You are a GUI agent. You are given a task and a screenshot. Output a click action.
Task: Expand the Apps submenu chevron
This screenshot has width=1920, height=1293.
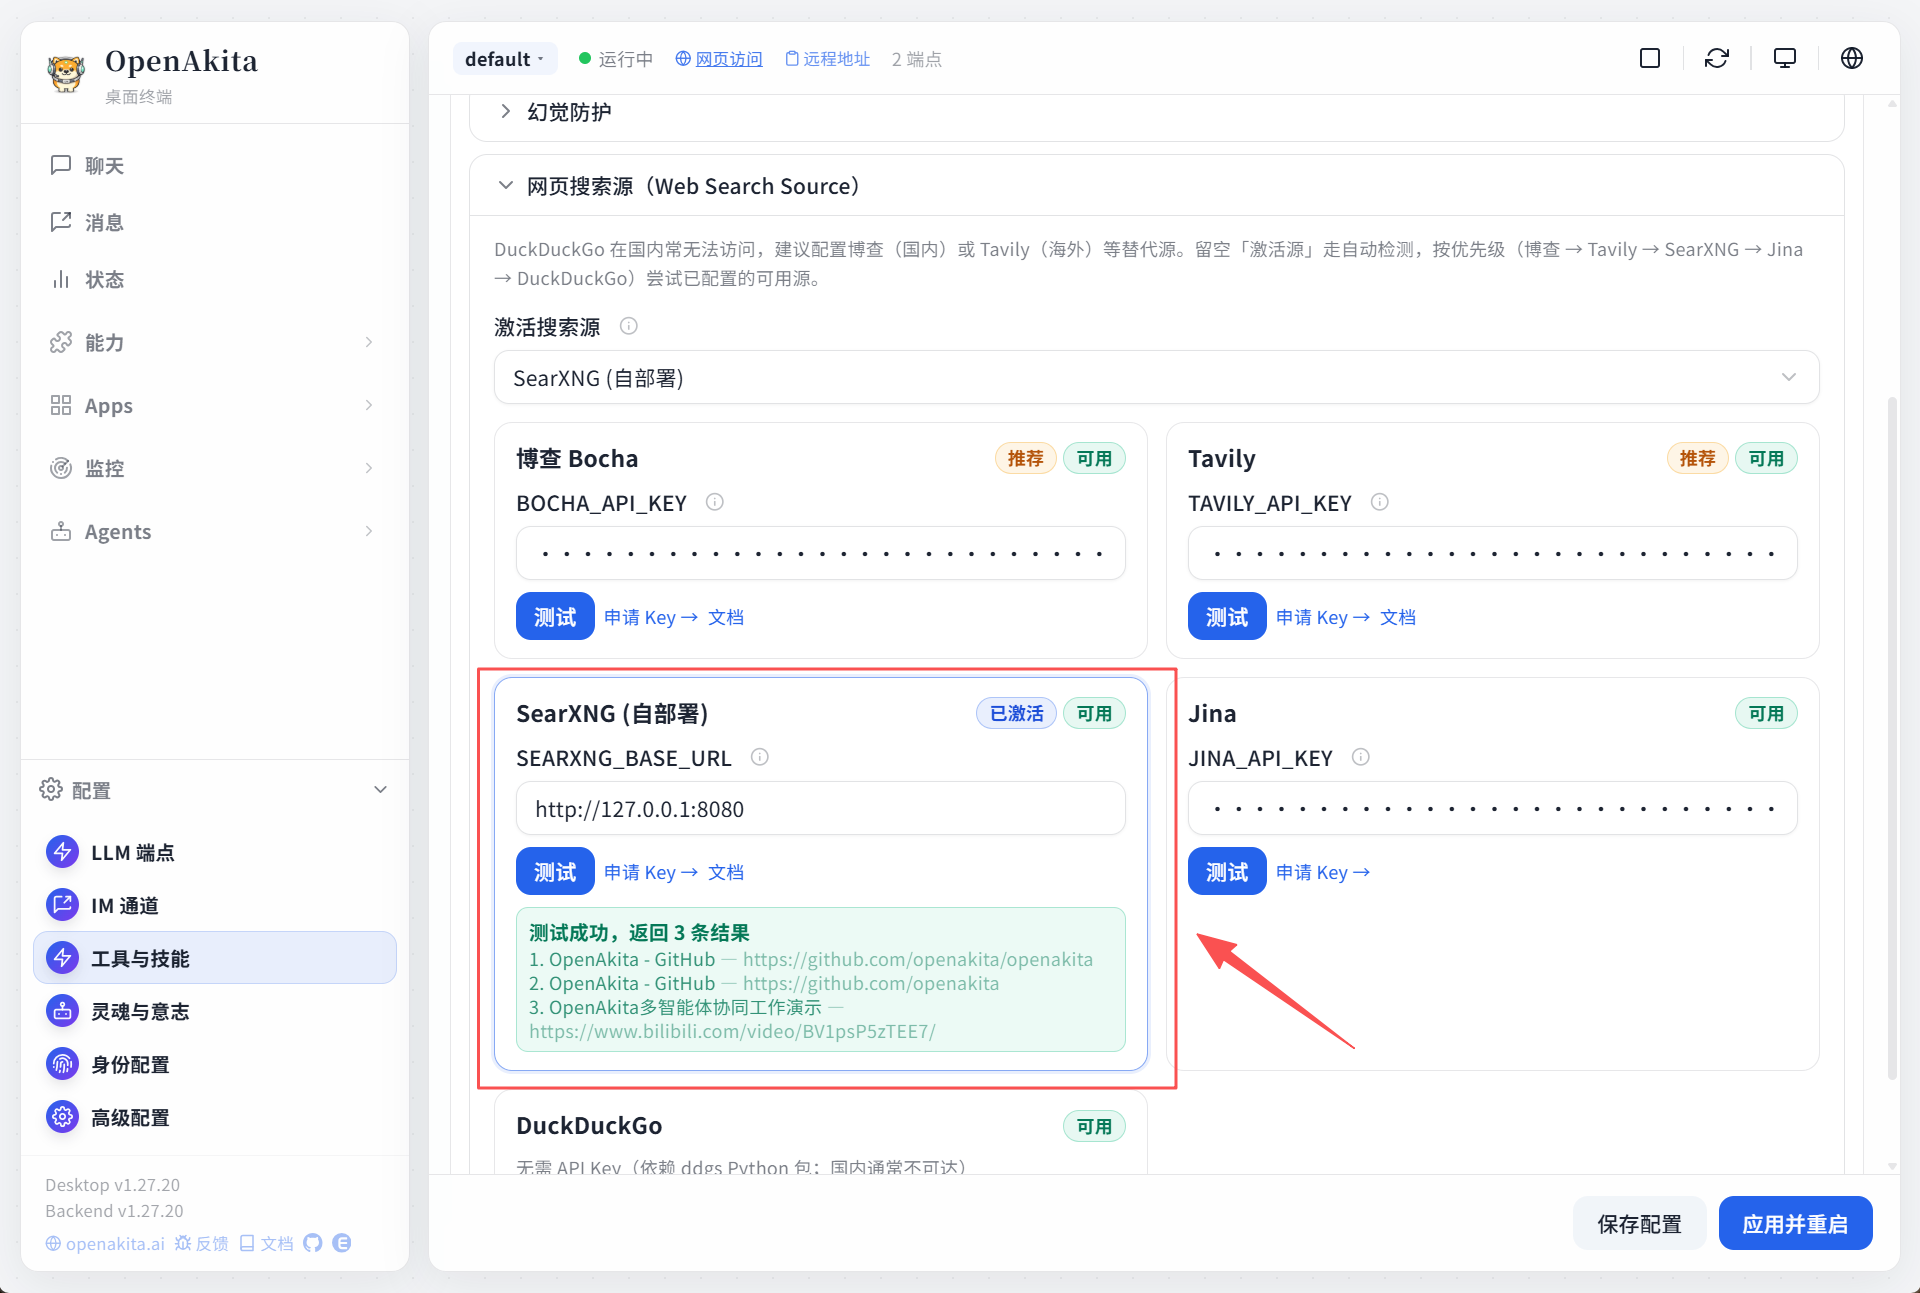(x=369, y=405)
